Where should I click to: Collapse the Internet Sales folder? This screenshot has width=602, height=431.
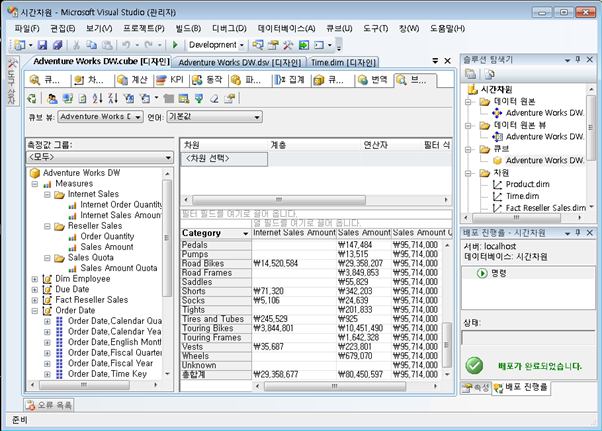pos(47,195)
